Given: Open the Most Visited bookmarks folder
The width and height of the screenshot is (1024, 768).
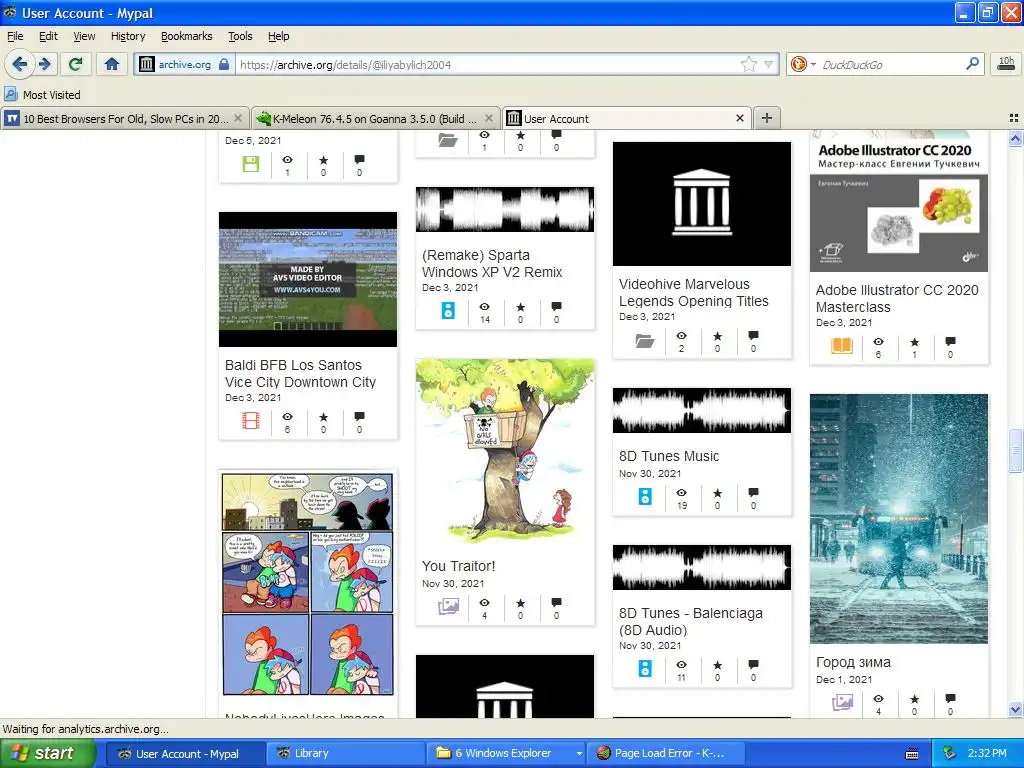Looking at the screenshot, I should [42, 95].
